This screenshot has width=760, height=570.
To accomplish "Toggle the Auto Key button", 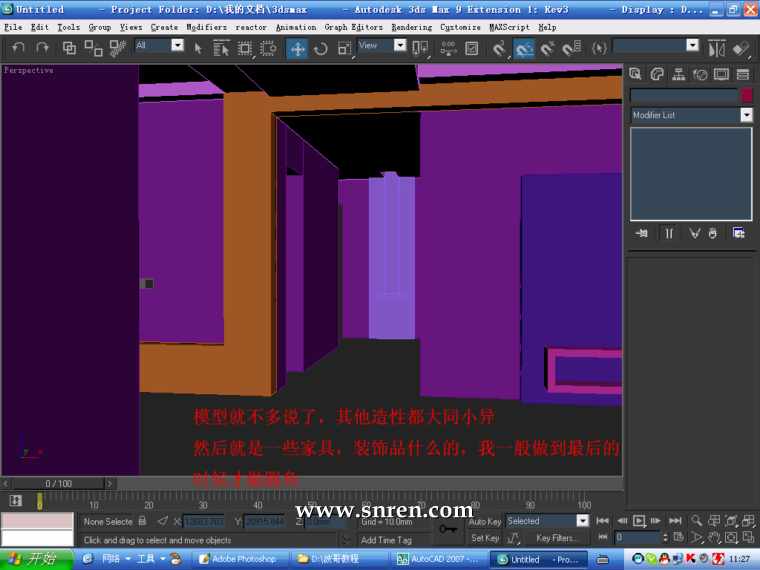I will pyautogui.click(x=484, y=522).
